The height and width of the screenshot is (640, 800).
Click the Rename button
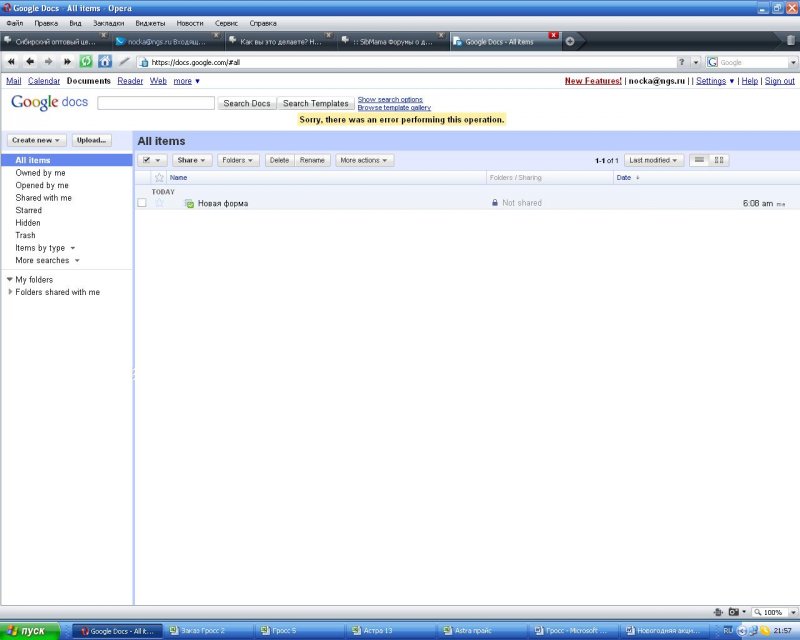(312, 160)
